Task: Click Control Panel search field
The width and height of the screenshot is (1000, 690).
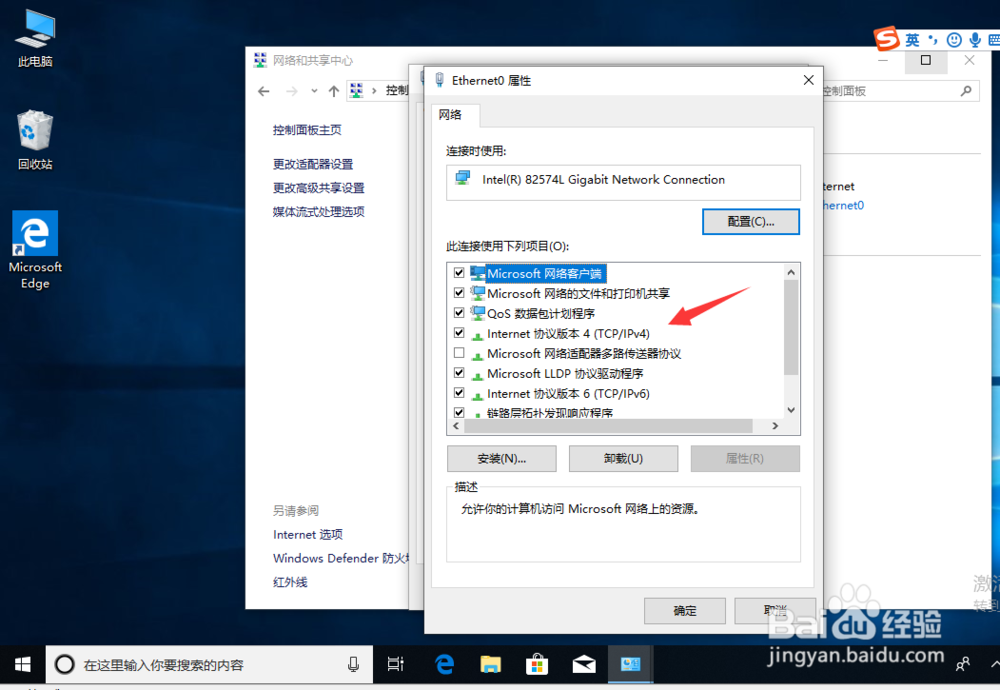Action: (x=901, y=91)
